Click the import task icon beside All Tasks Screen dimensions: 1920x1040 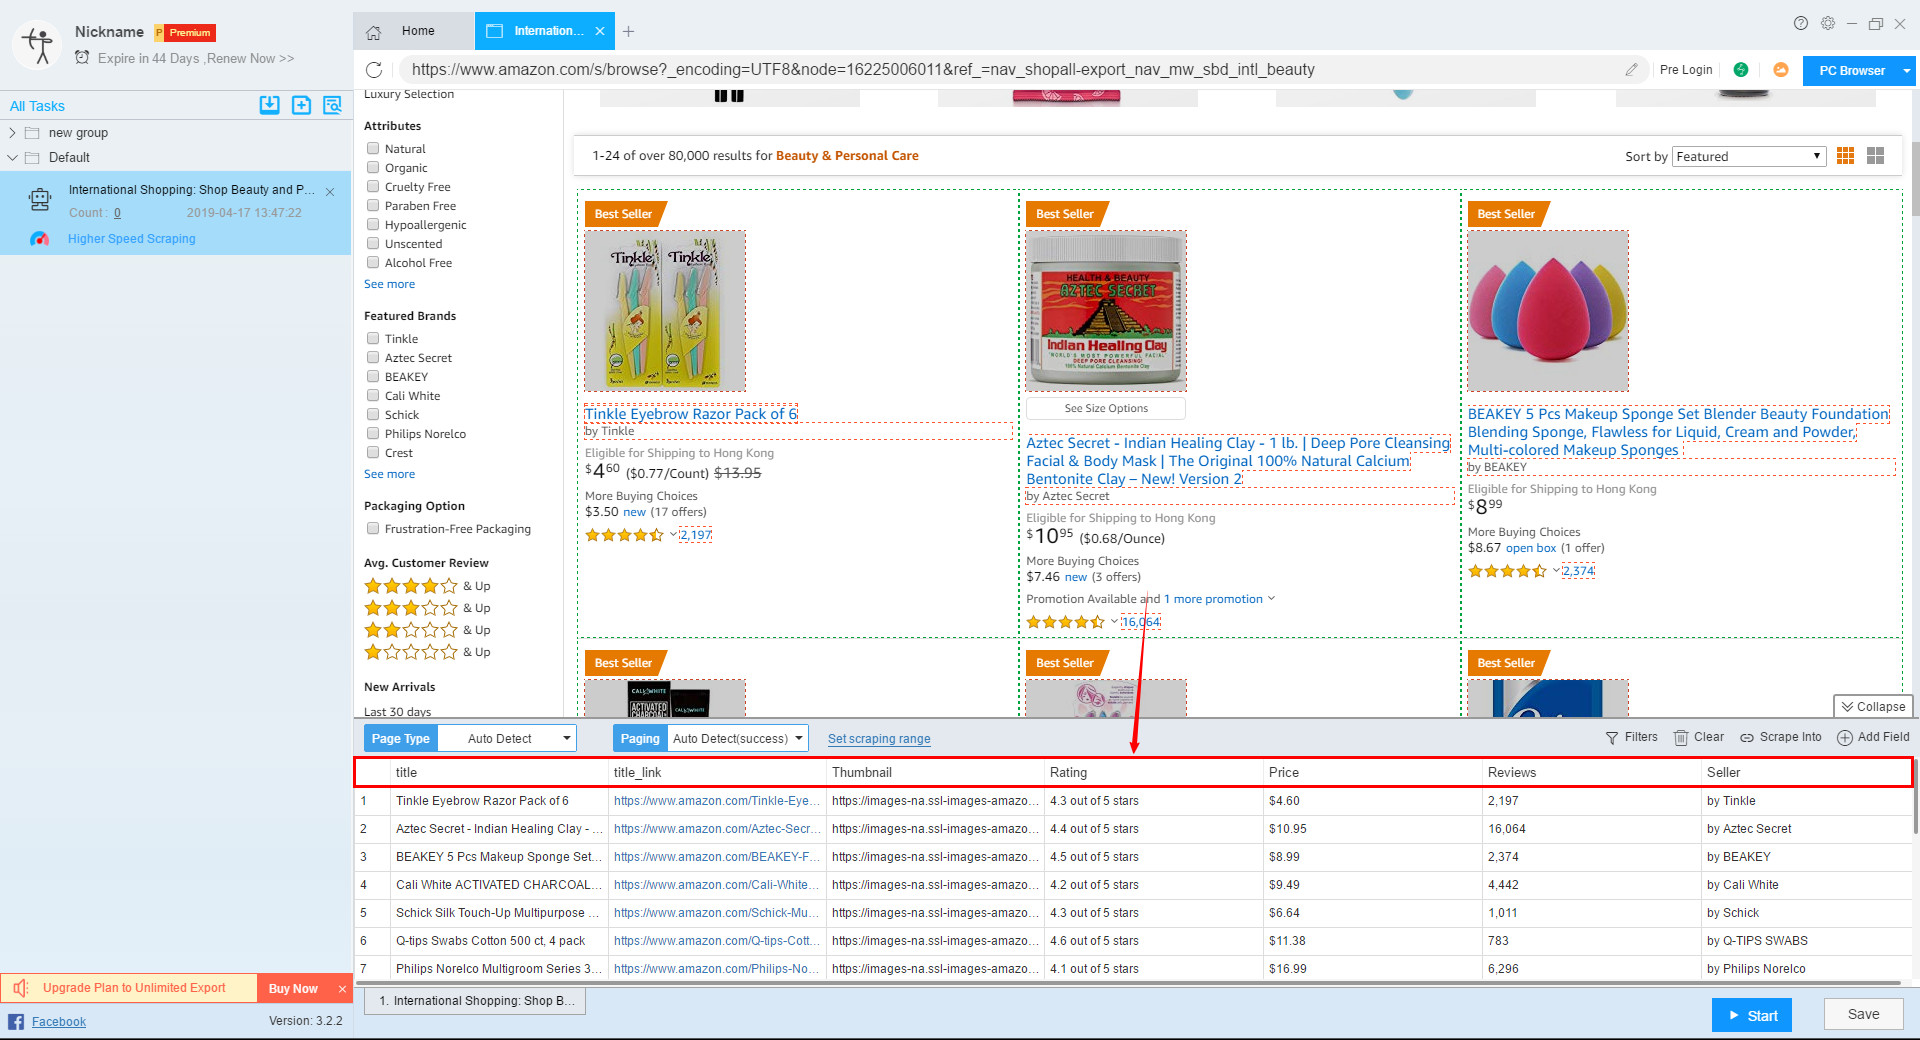pyautogui.click(x=269, y=105)
